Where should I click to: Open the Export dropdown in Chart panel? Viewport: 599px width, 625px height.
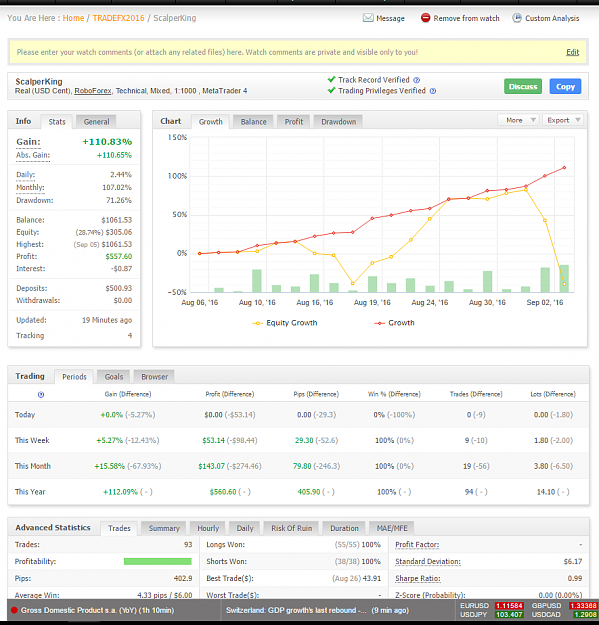[562, 120]
